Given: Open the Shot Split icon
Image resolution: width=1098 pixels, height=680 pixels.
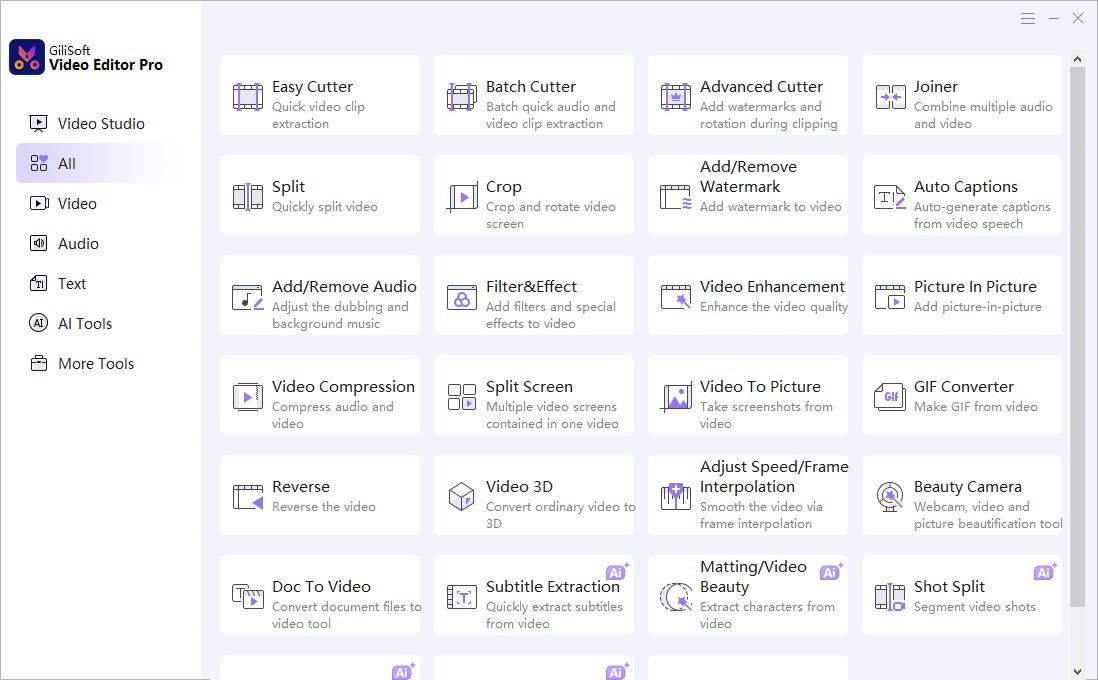Looking at the screenshot, I should 890,597.
